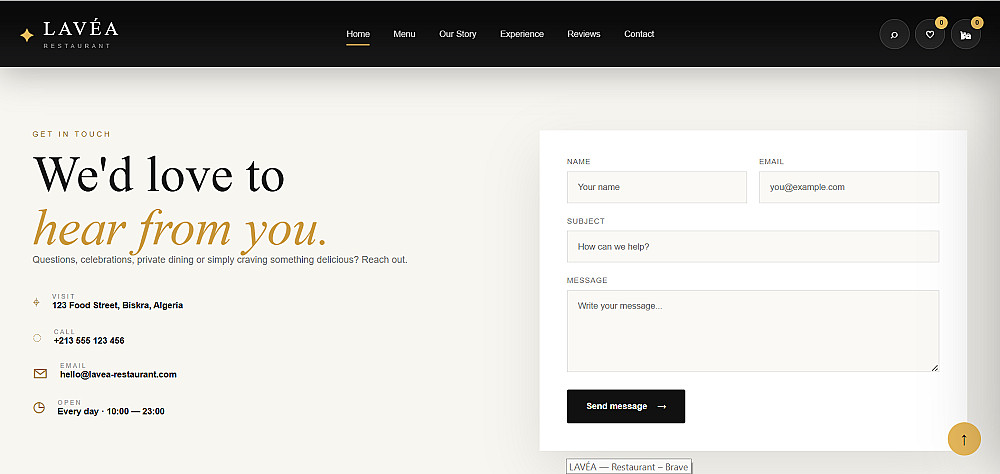The image size is (1000, 474).
Task: Go to Contact in navigation
Action: click(x=639, y=34)
